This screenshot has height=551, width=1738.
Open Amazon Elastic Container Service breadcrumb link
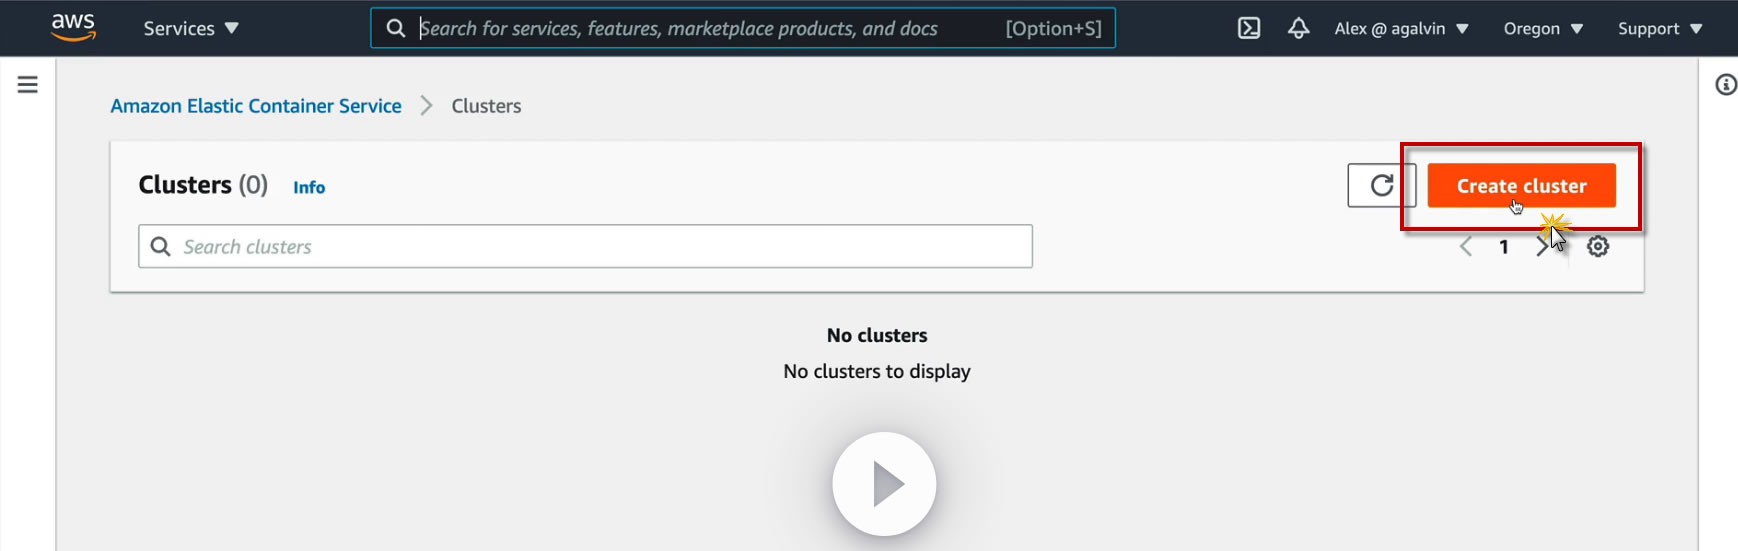(x=256, y=106)
